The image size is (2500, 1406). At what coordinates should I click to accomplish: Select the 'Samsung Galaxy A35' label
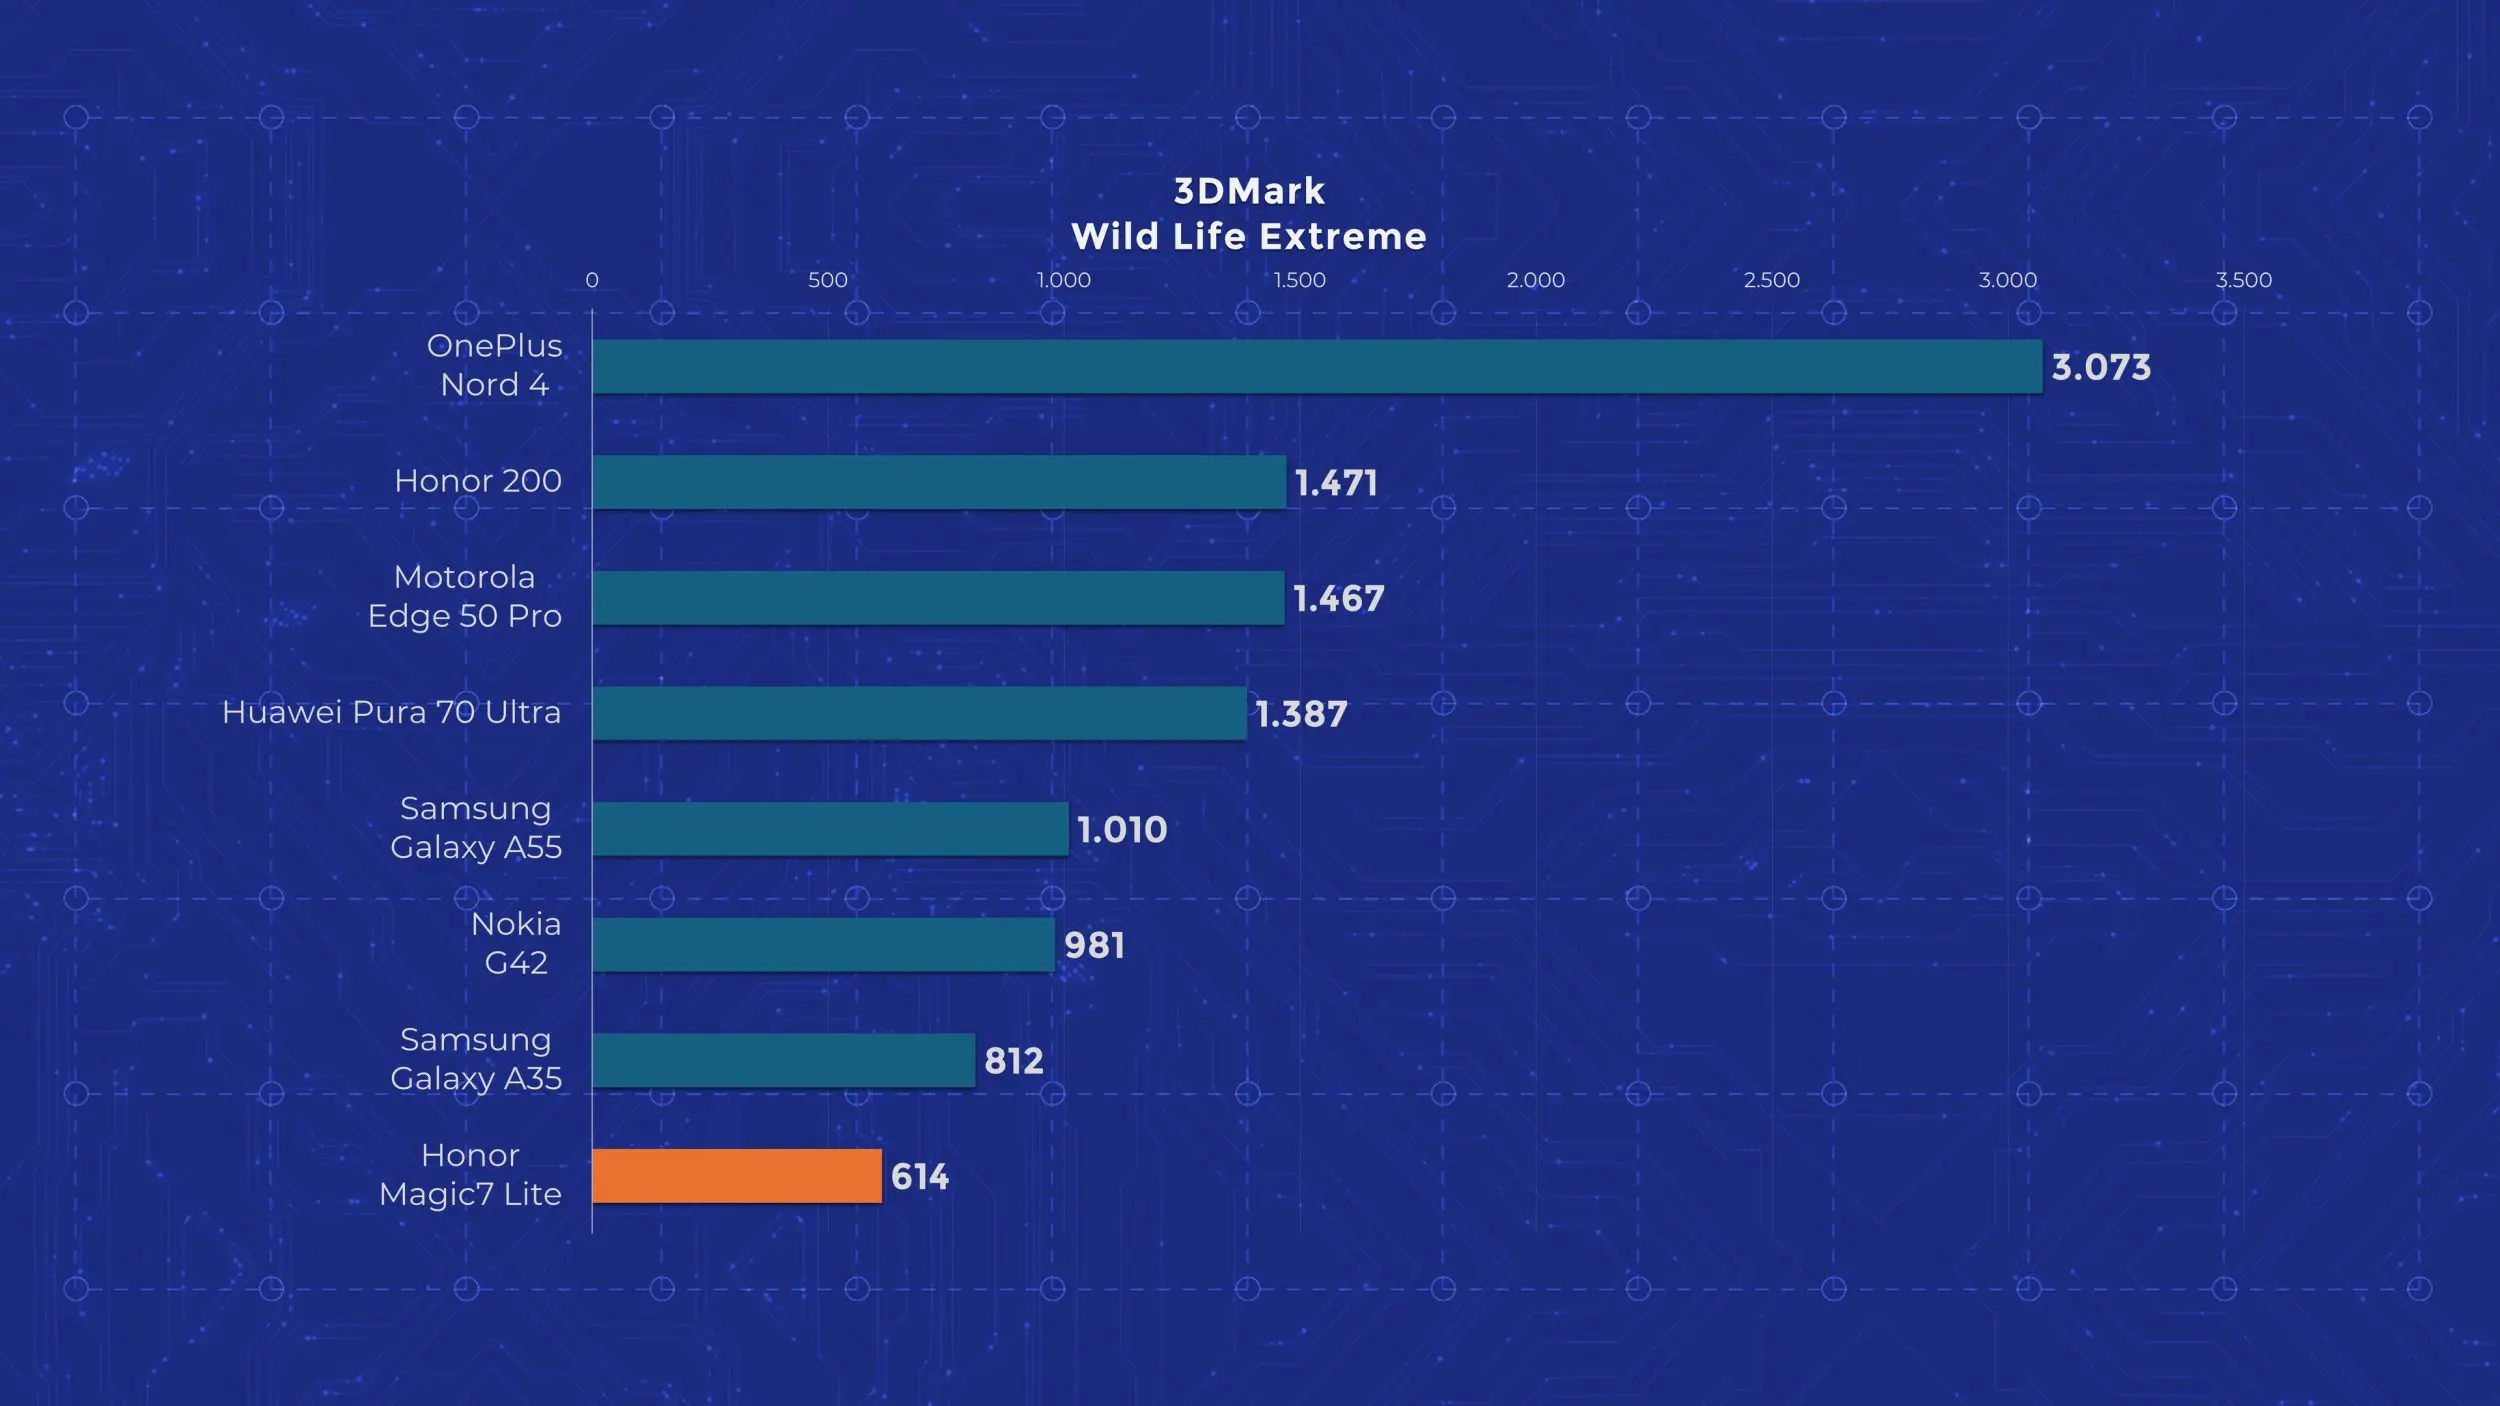click(476, 1059)
